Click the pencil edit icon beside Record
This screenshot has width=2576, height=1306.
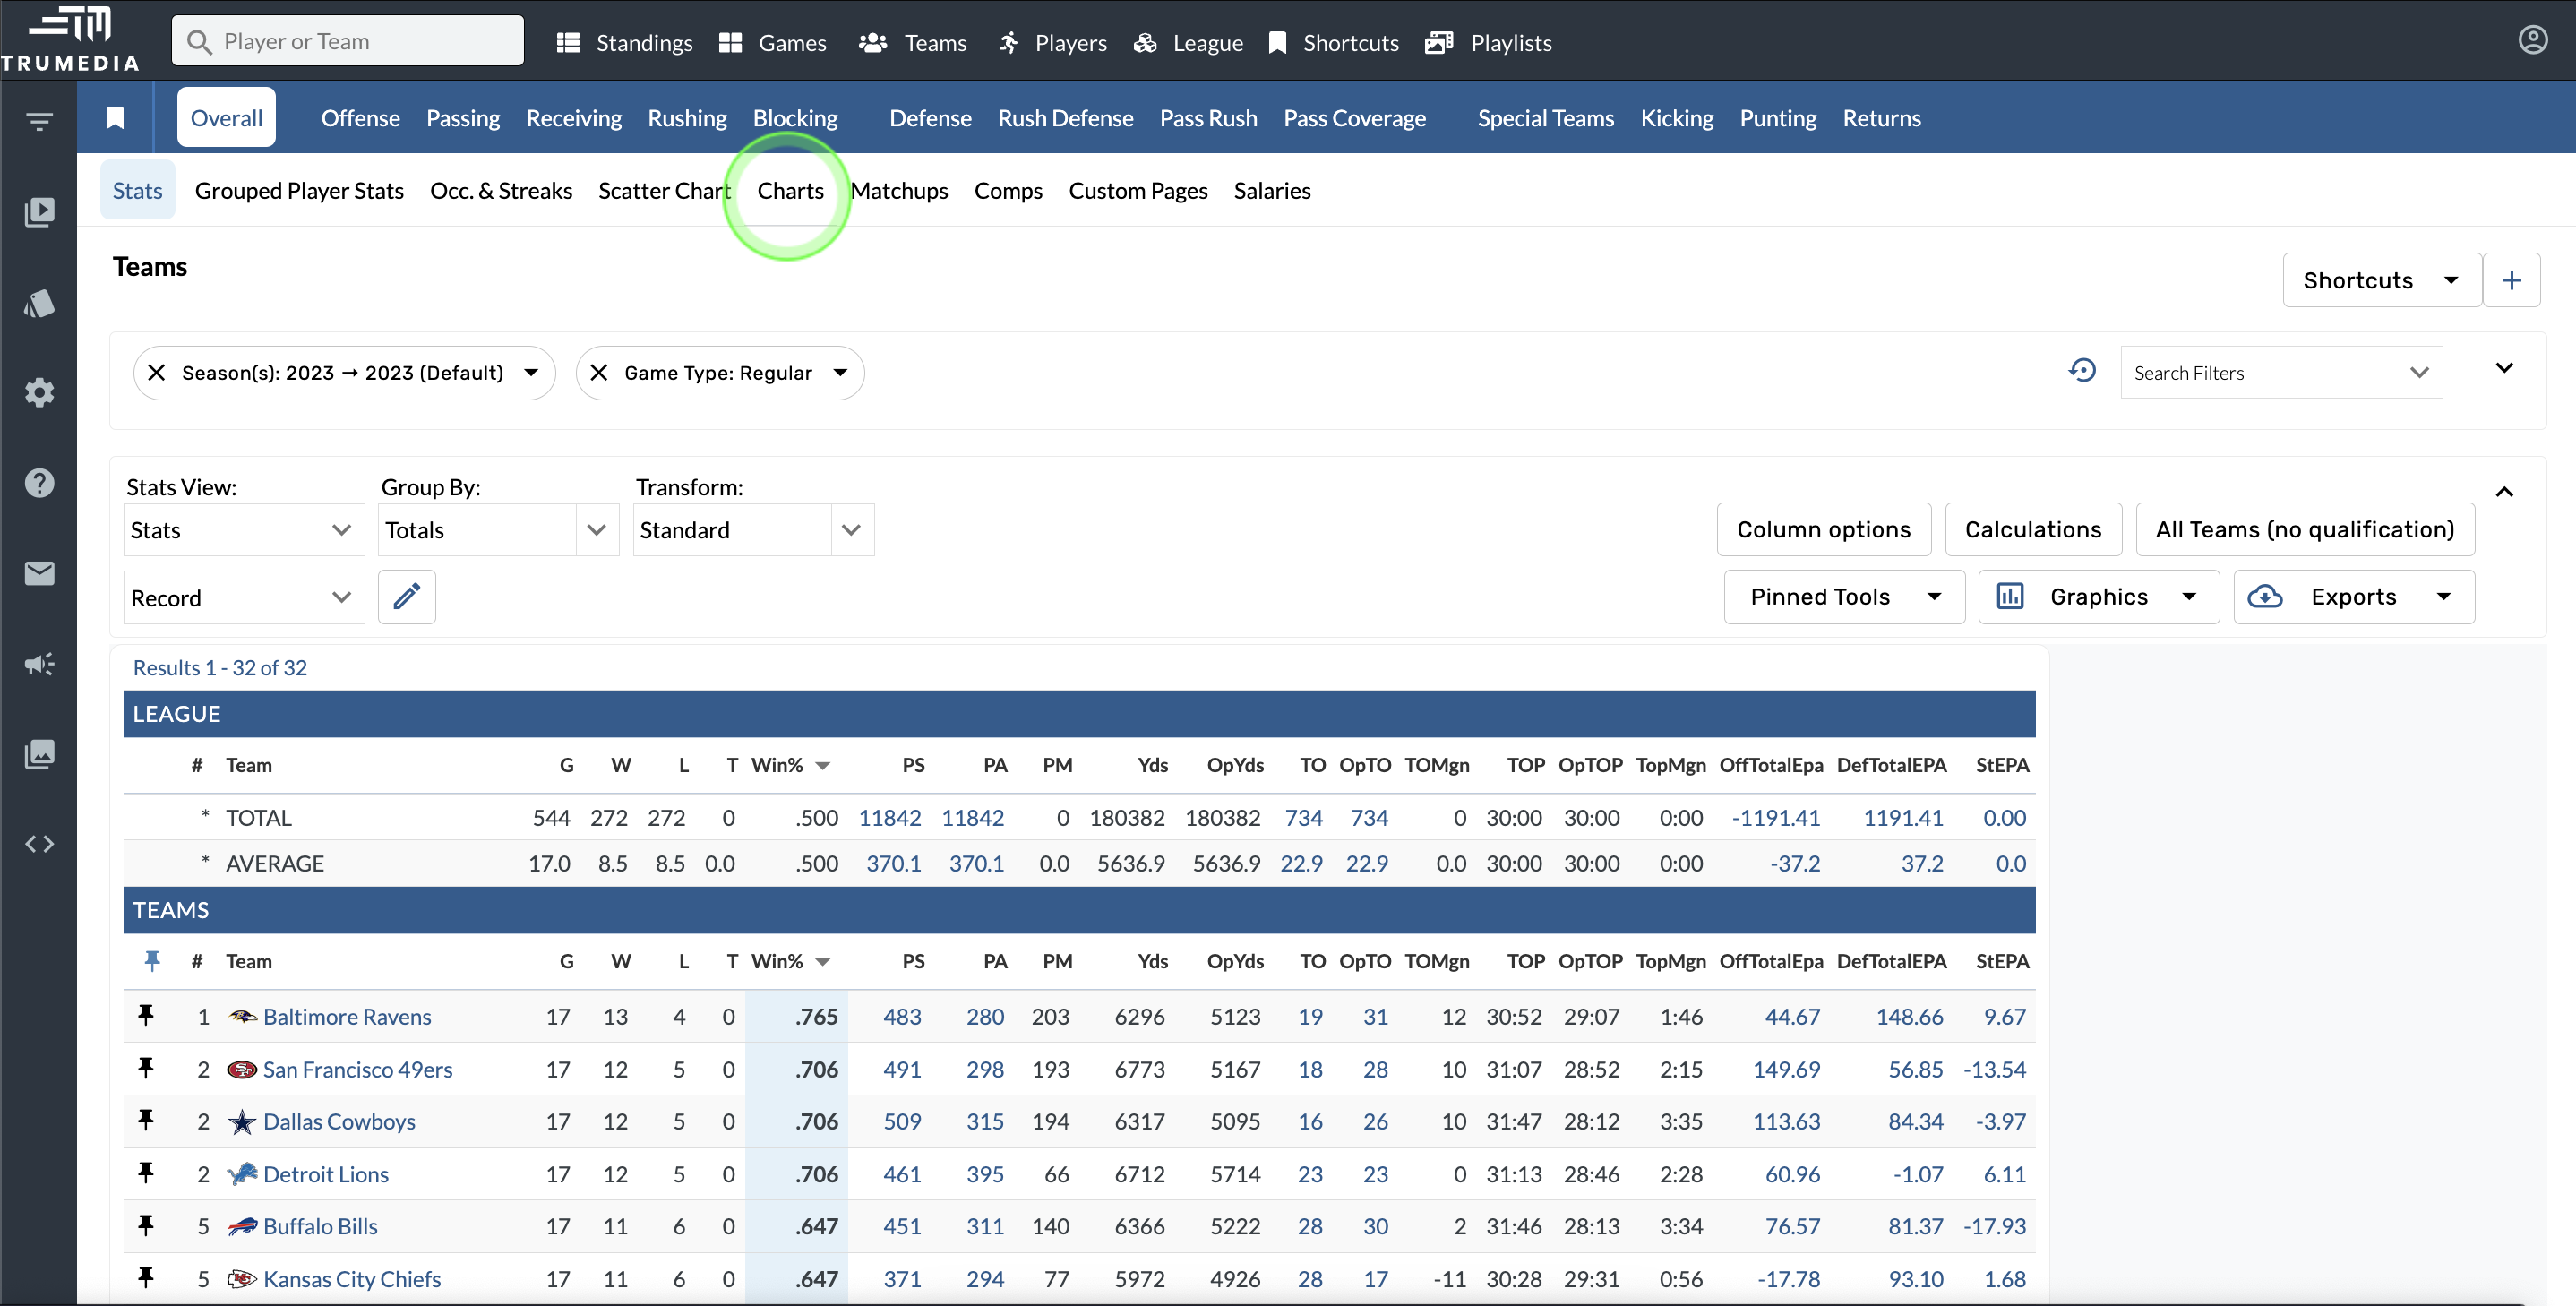(x=406, y=597)
